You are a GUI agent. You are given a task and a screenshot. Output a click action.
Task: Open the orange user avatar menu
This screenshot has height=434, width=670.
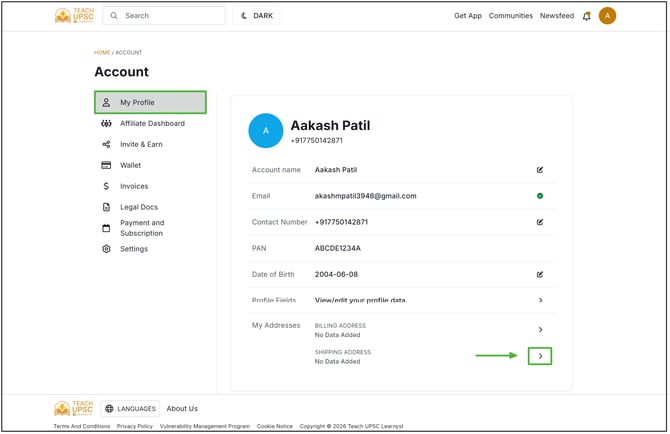click(609, 16)
